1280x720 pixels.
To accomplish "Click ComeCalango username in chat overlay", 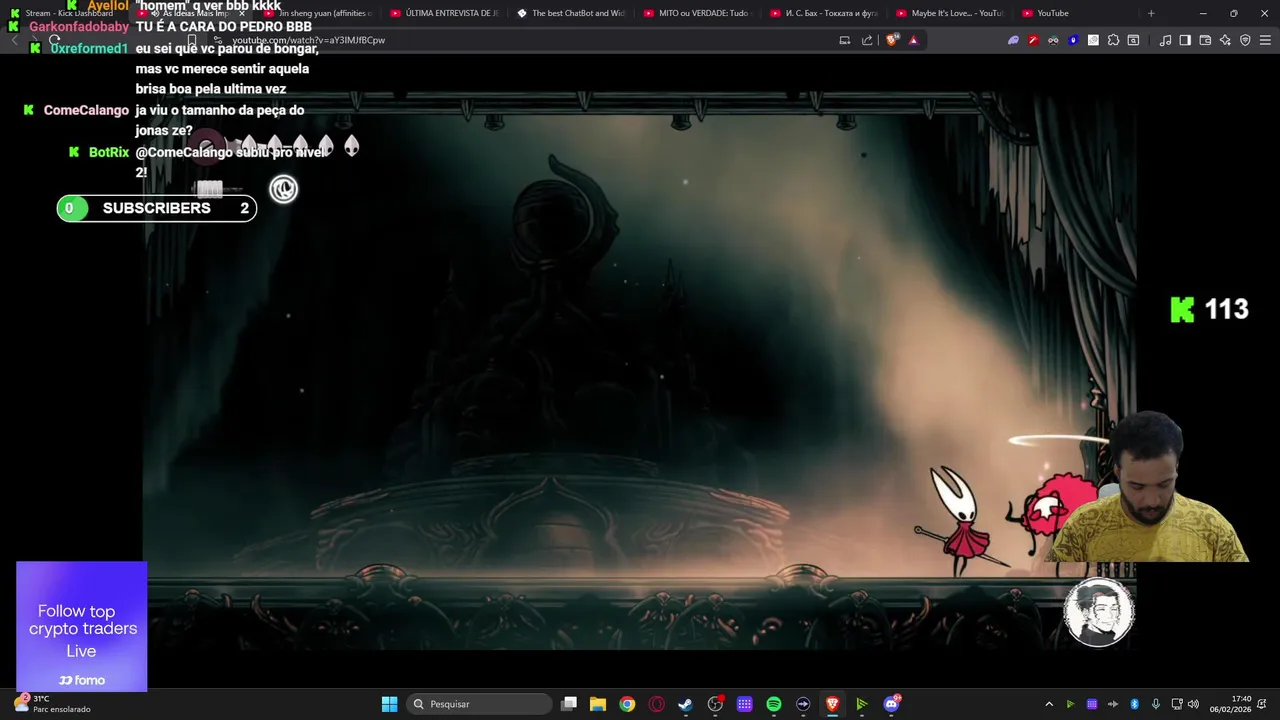I will click(x=86, y=110).
